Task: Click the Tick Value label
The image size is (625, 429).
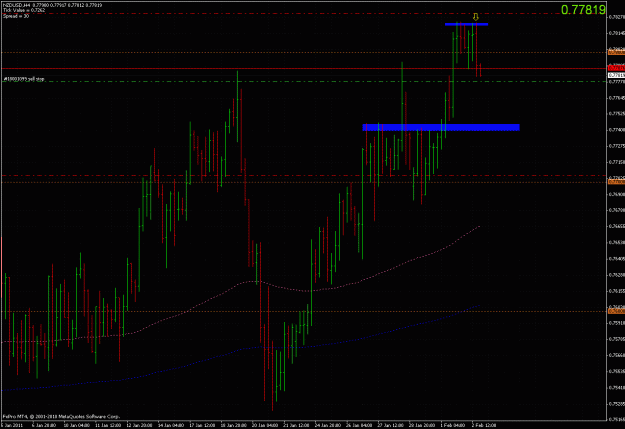Action: (x=24, y=10)
